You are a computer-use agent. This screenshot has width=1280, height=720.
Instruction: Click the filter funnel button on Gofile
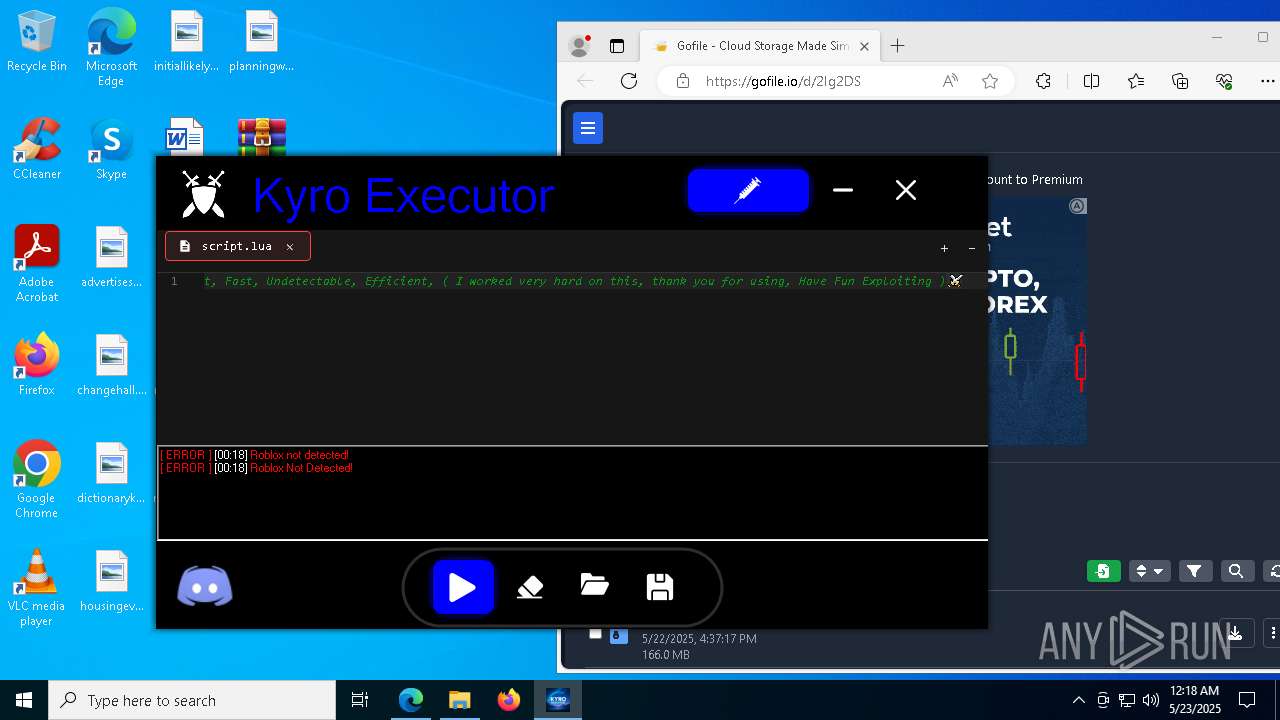pyautogui.click(x=1194, y=571)
